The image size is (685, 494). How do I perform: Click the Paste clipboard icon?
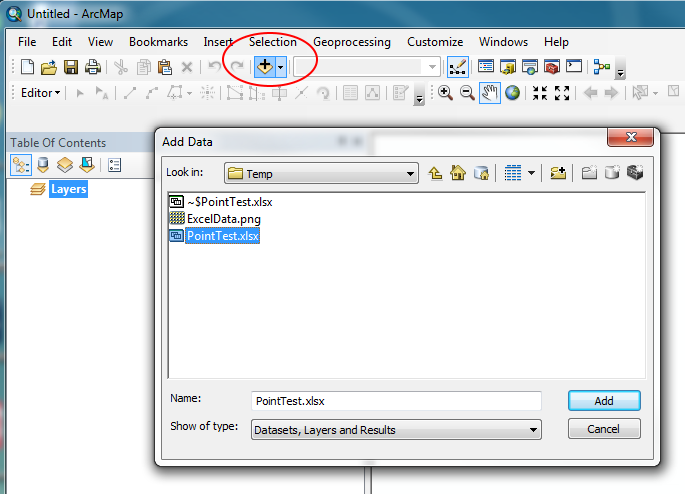tap(165, 67)
